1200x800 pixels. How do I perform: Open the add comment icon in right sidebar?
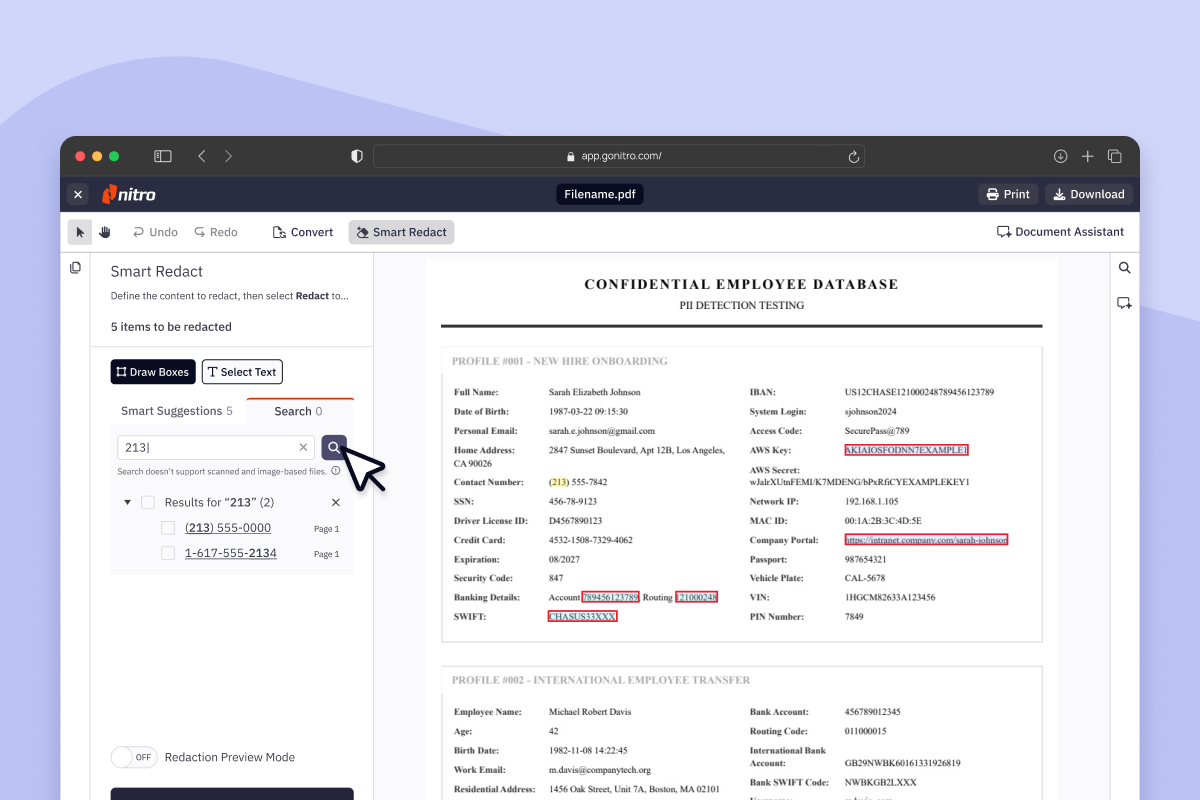1125,303
